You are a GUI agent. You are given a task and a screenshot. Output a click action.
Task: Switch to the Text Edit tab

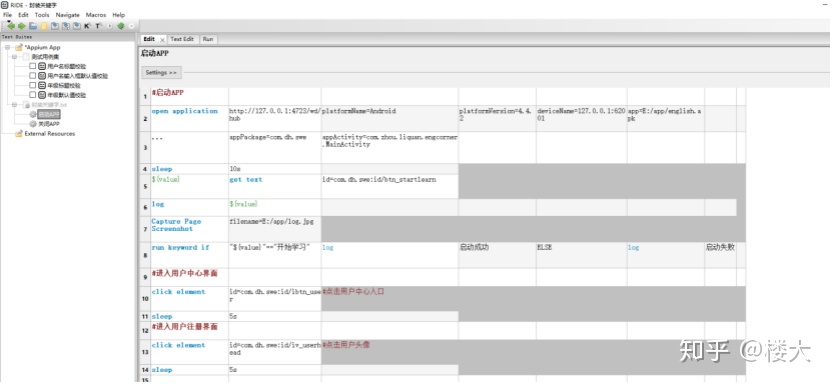[182, 39]
